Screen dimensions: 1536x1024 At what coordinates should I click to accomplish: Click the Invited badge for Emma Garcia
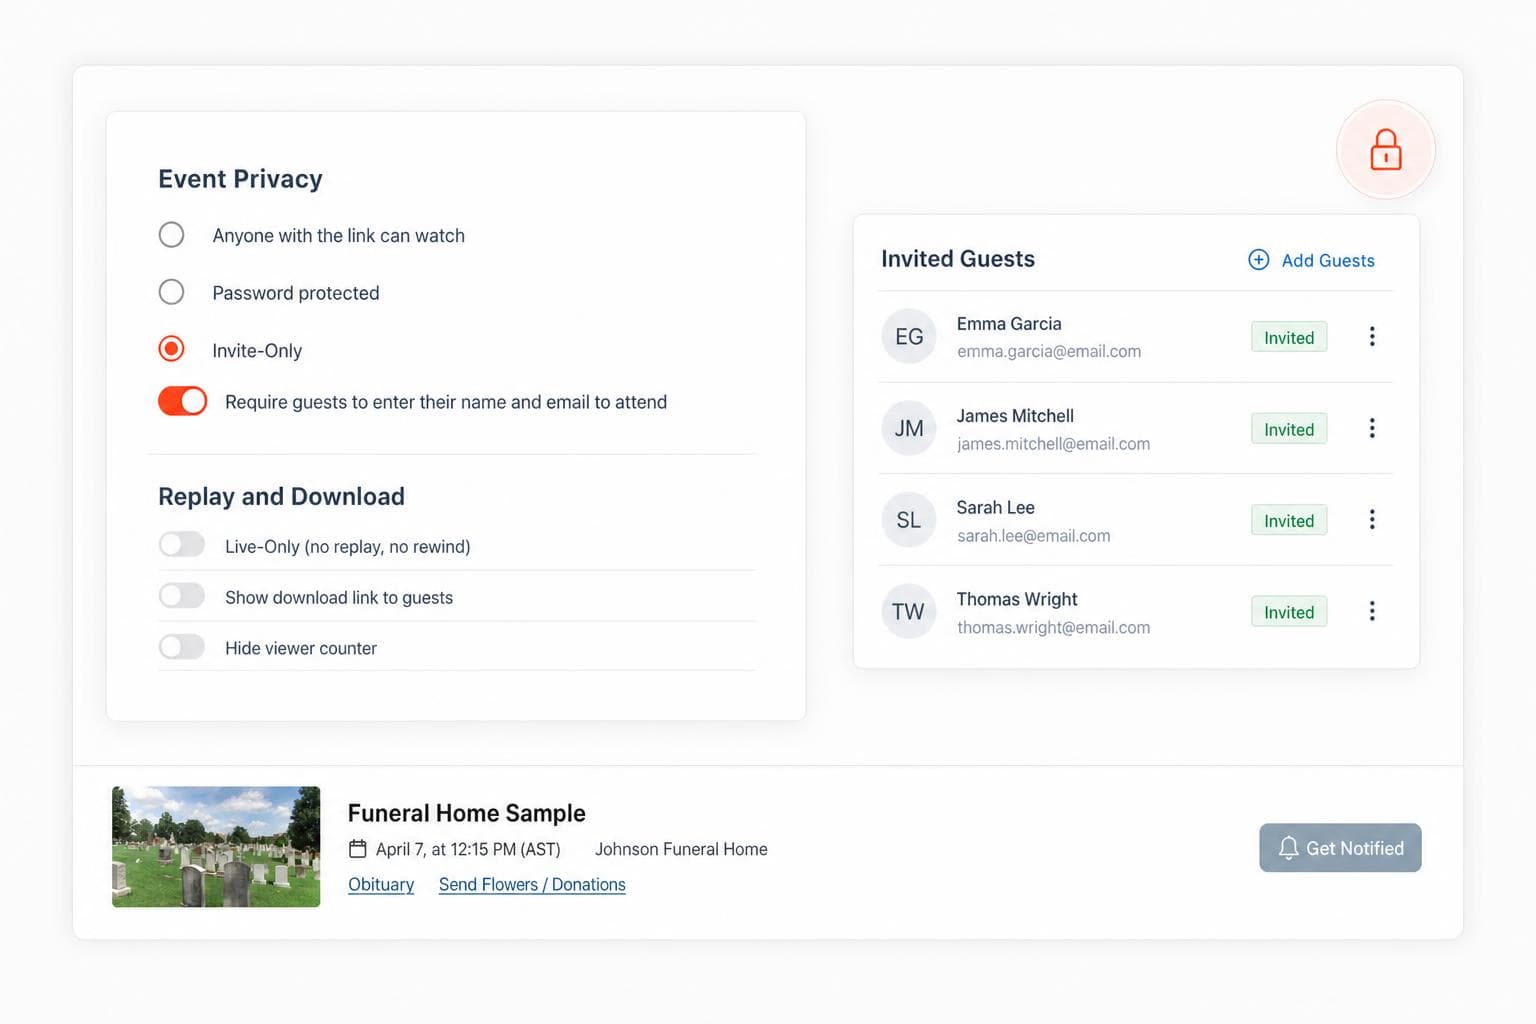pos(1289,337)
